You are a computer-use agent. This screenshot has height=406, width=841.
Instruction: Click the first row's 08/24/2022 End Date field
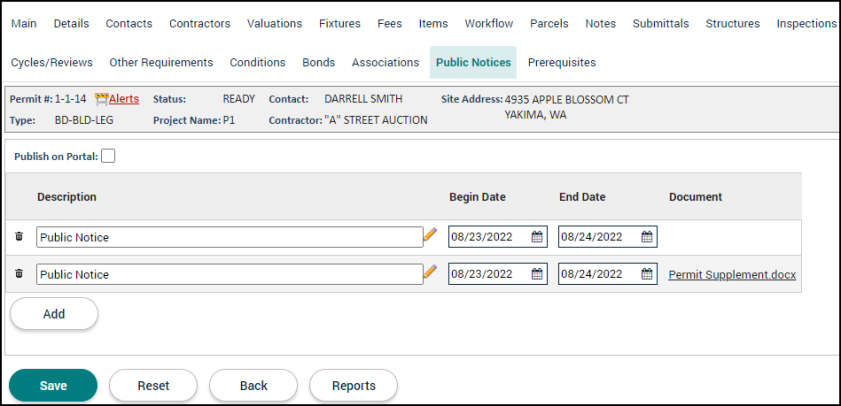click(608, 237)
